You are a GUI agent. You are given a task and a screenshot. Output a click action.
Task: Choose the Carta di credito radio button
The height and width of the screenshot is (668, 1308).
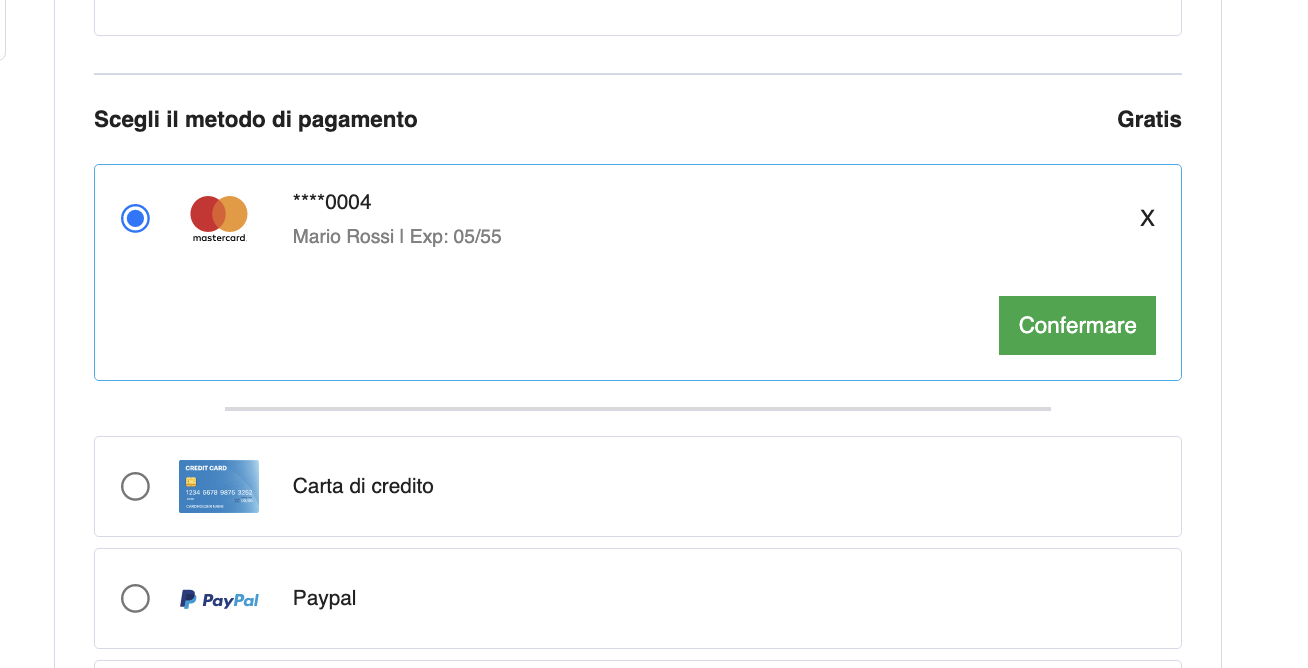tap(135, 486)
